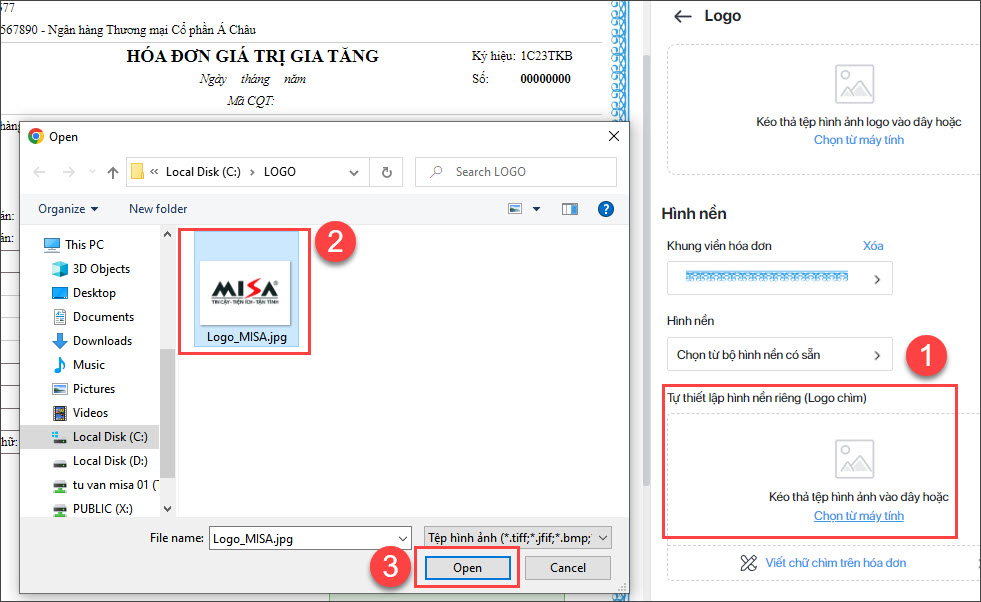The image size is (981, 602).
Task: Open the tu van misa 01 network drive
Action: pos(105,485)
